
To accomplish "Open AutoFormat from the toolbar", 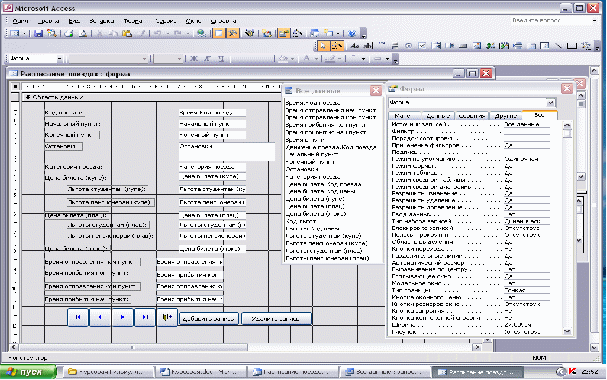I will click(x=249, y=33).
